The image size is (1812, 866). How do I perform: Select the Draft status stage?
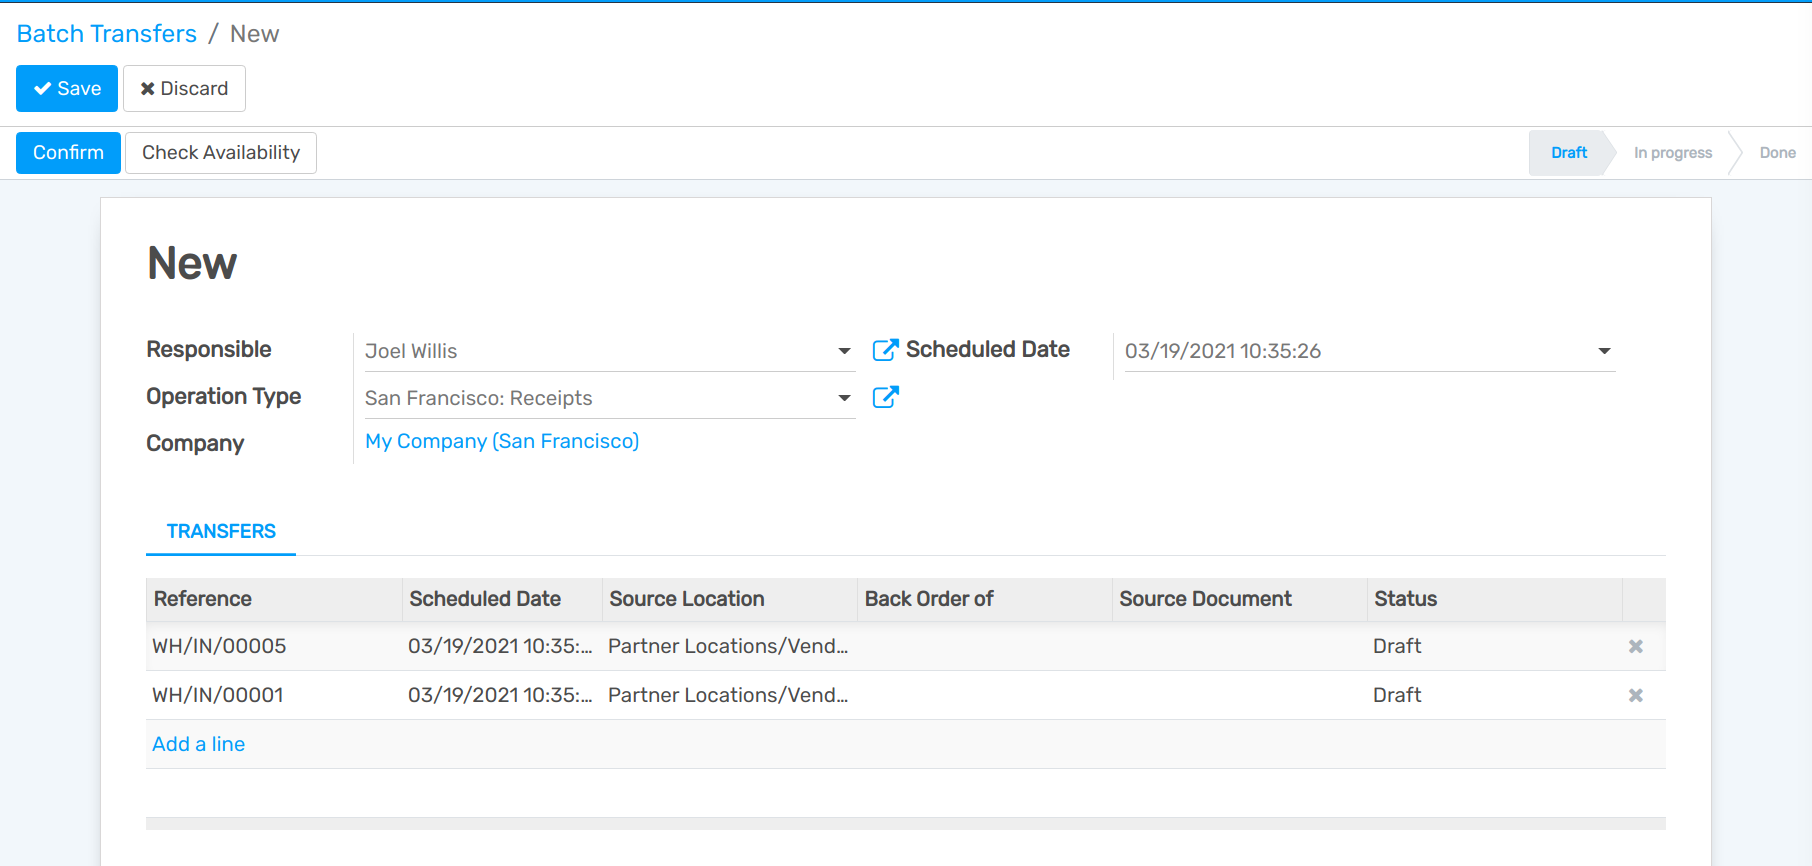tap(1569, 153)
